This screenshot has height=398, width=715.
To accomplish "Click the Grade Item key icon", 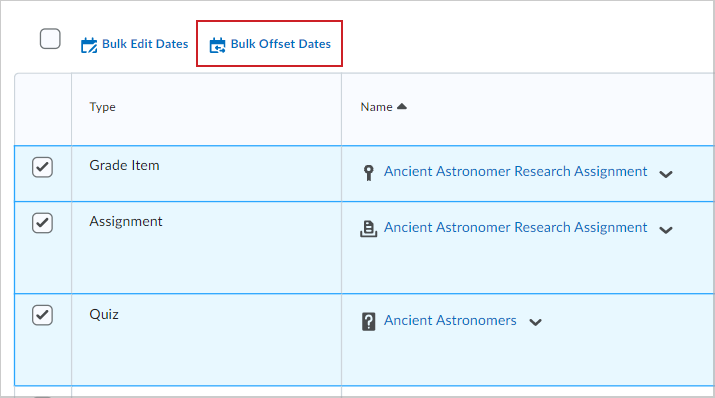I will coord(368,173).
